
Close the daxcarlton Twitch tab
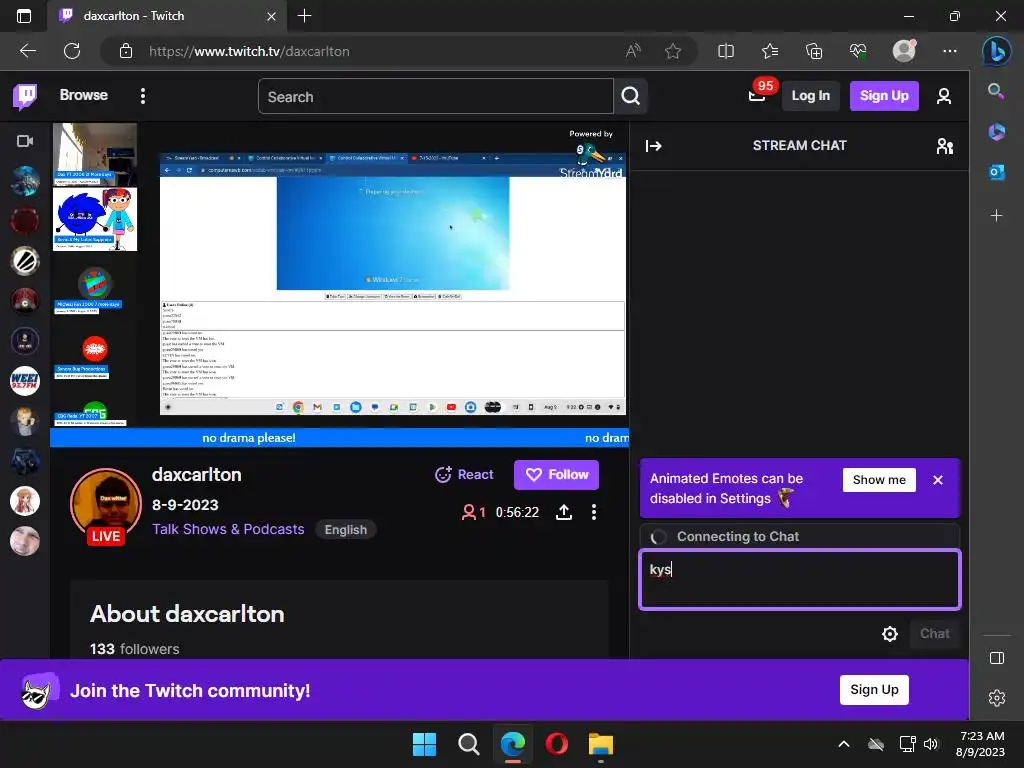(x=271, y=16)
